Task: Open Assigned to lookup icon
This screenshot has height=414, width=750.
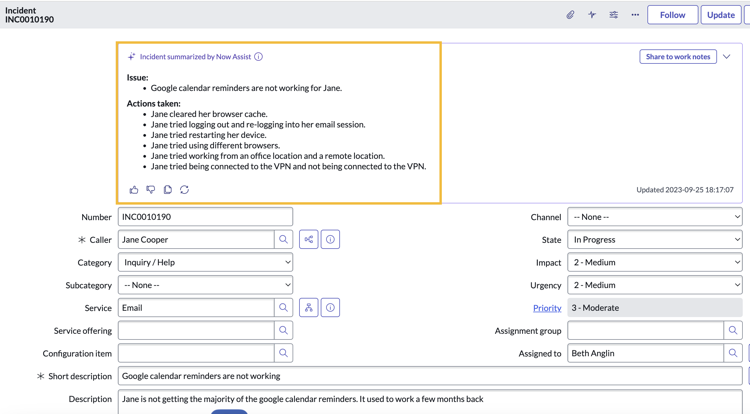Action: tap(733, 353)
